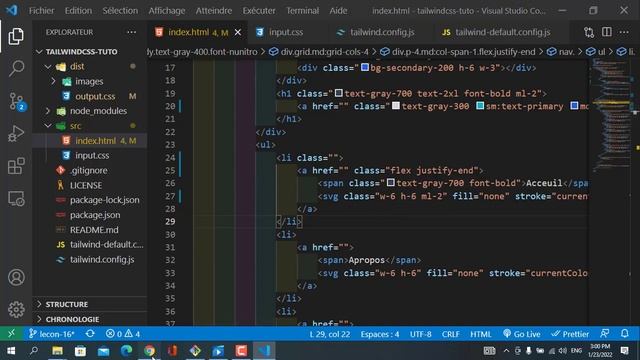Change language mode HTML in status bar

coord(481,334)
